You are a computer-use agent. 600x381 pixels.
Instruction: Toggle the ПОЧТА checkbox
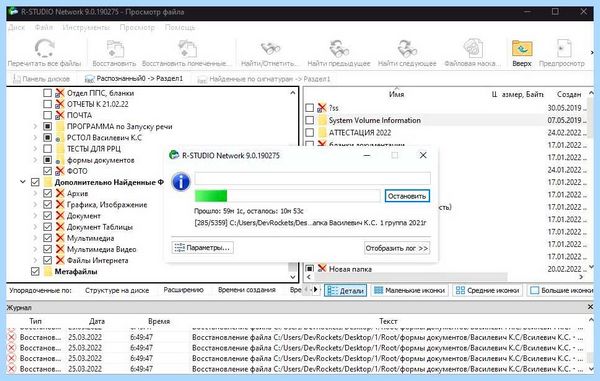(x=47, y=115)
